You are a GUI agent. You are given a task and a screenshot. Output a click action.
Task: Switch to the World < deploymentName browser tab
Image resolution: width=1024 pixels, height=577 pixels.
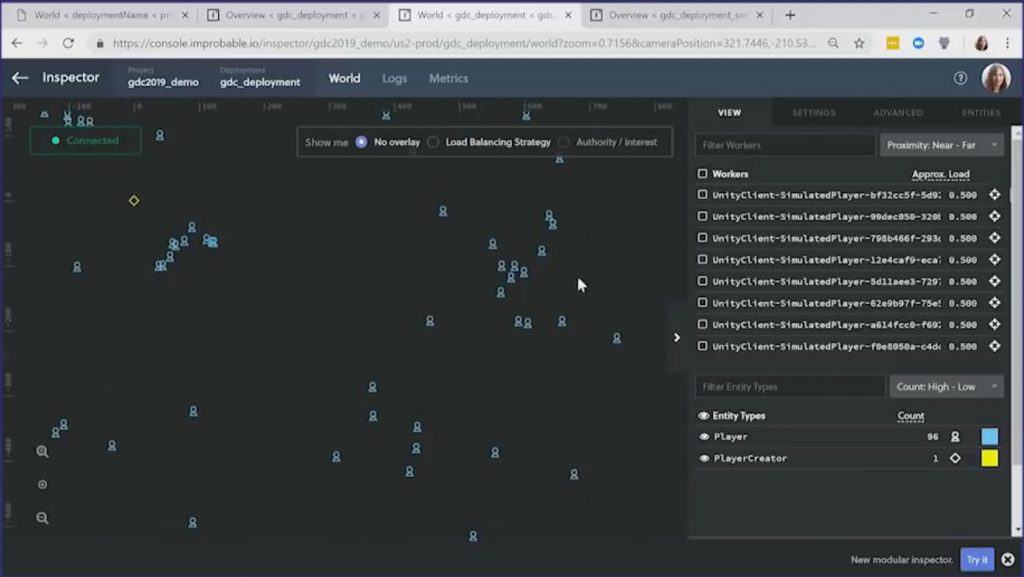coord(101,15)
